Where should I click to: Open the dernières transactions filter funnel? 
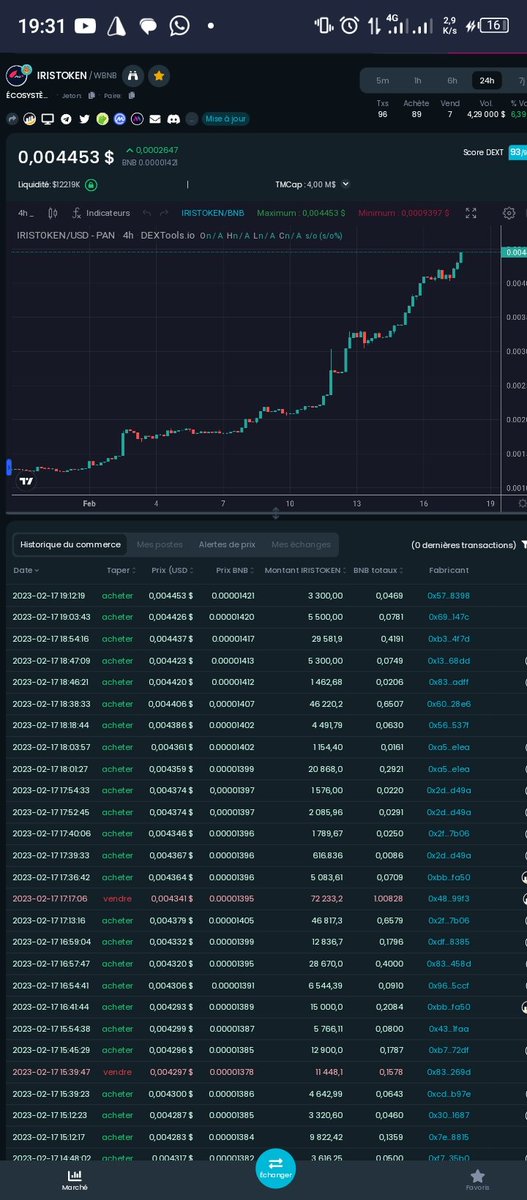pos(522,545)
